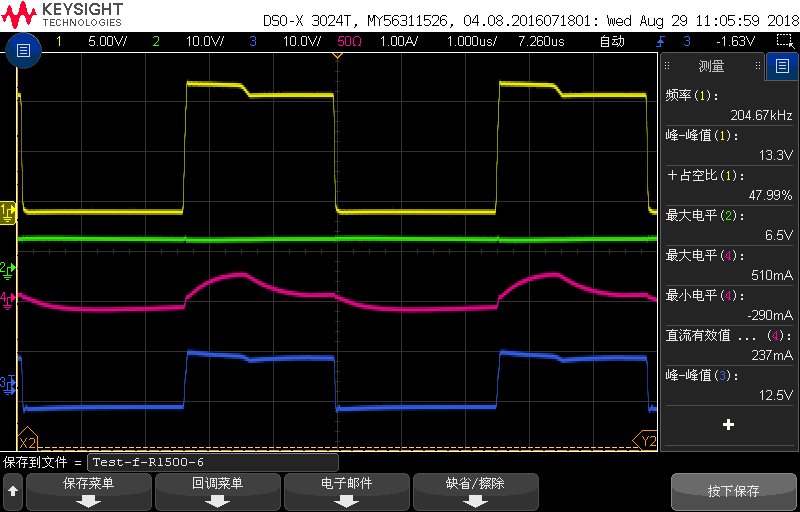Click the 510mA maximum value
Image resolution: width=800 pixels, height=512 pixels.
click(772, 275)
